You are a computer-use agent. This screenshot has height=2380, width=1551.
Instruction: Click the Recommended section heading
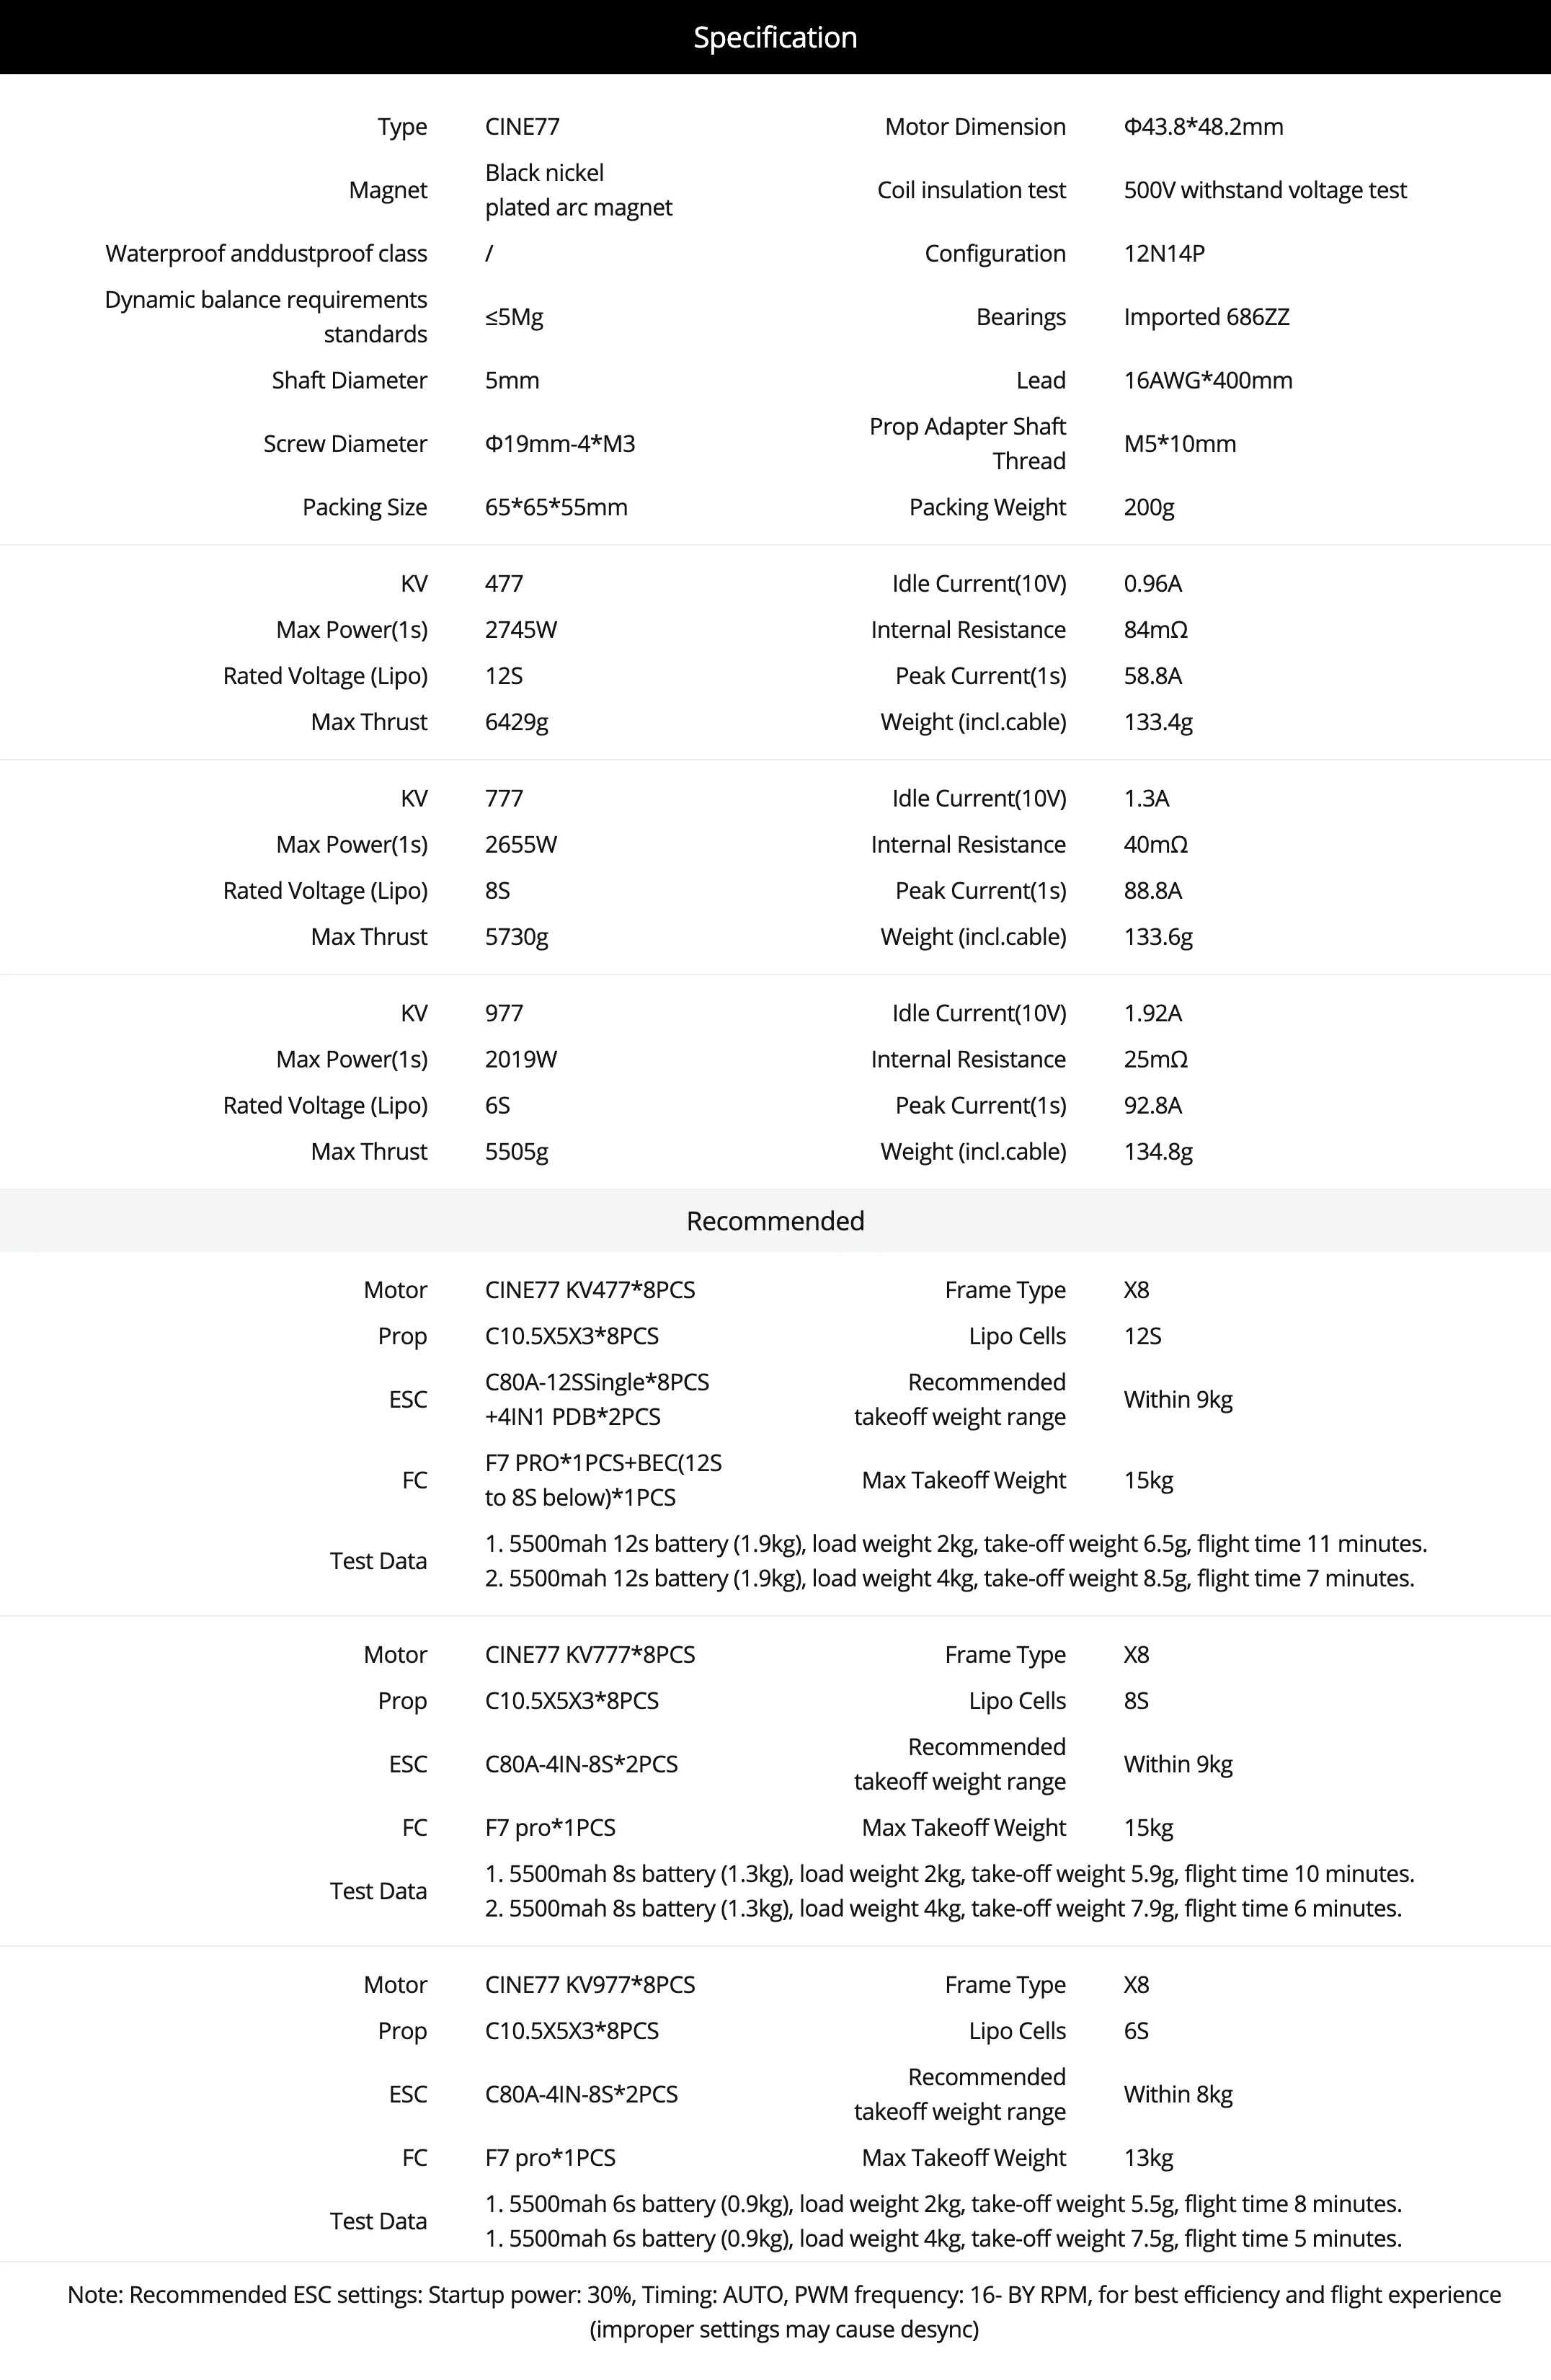coord(775,1221)
